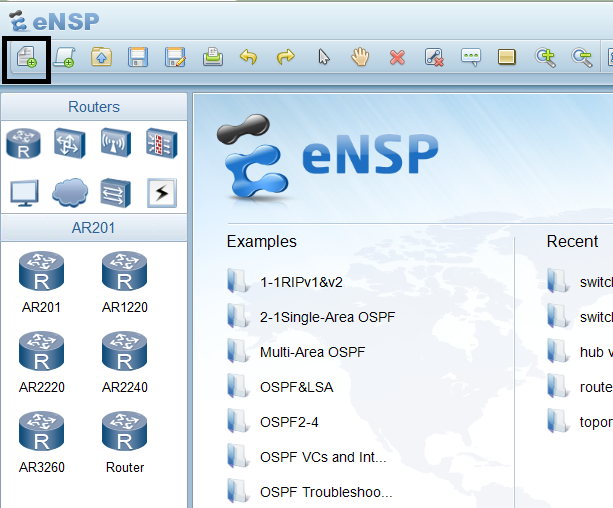Click the Print icon in the toolbar
This screenshot has height=508, width=613.
213,57
